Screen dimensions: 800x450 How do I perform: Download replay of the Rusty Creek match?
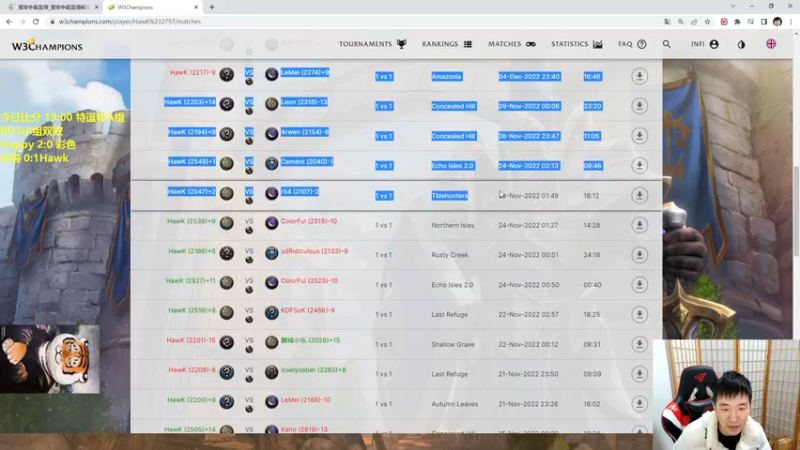coord(639,255)
